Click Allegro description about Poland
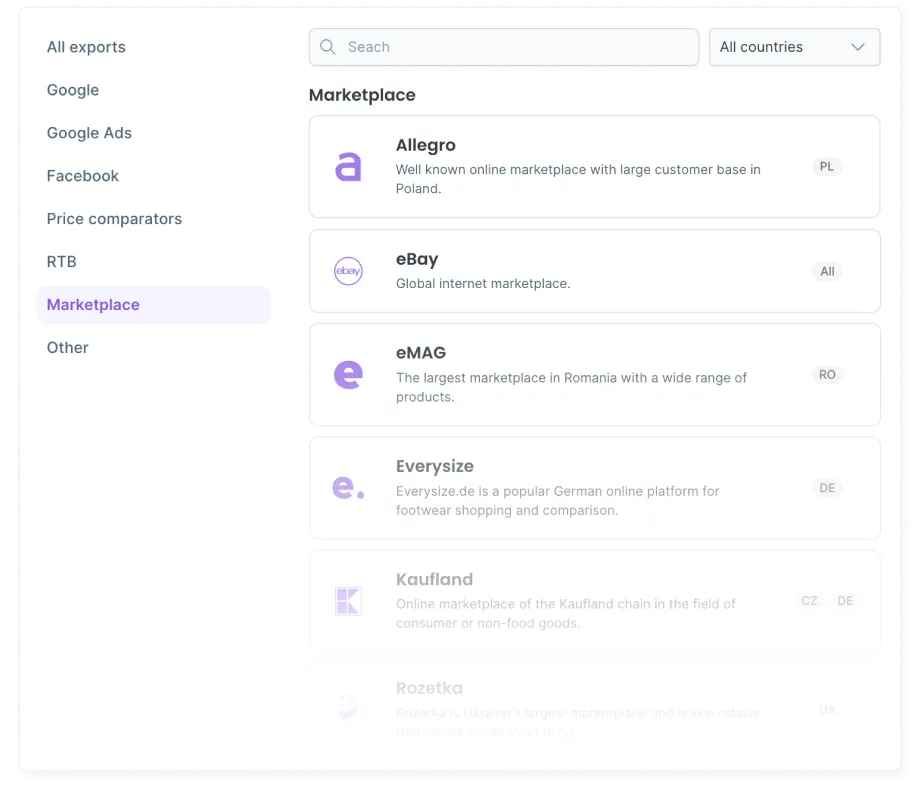This screenshot has height=792, width=920. tap(578, 179)
